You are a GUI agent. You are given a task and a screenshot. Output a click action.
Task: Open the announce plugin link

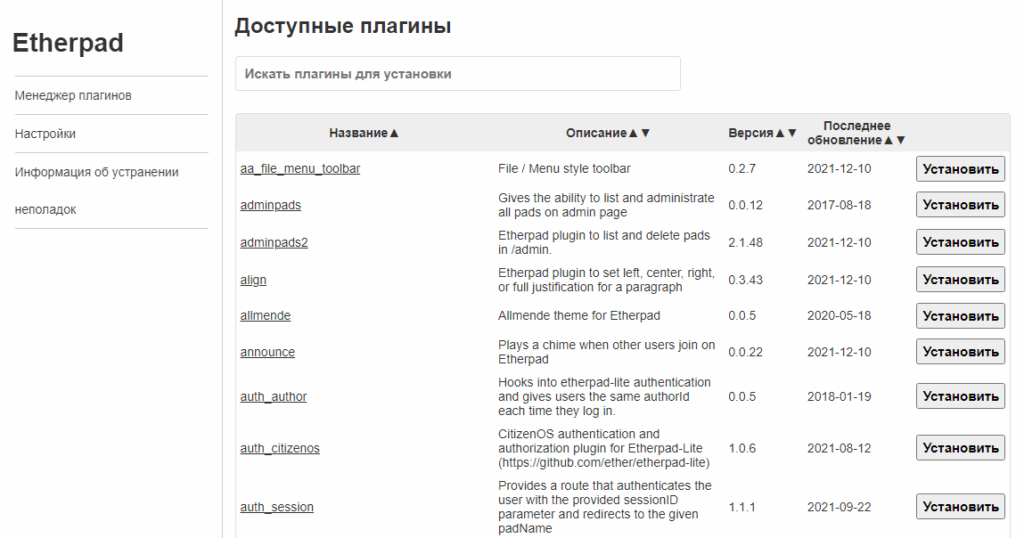pyautogui.click(x=267, y=352)
